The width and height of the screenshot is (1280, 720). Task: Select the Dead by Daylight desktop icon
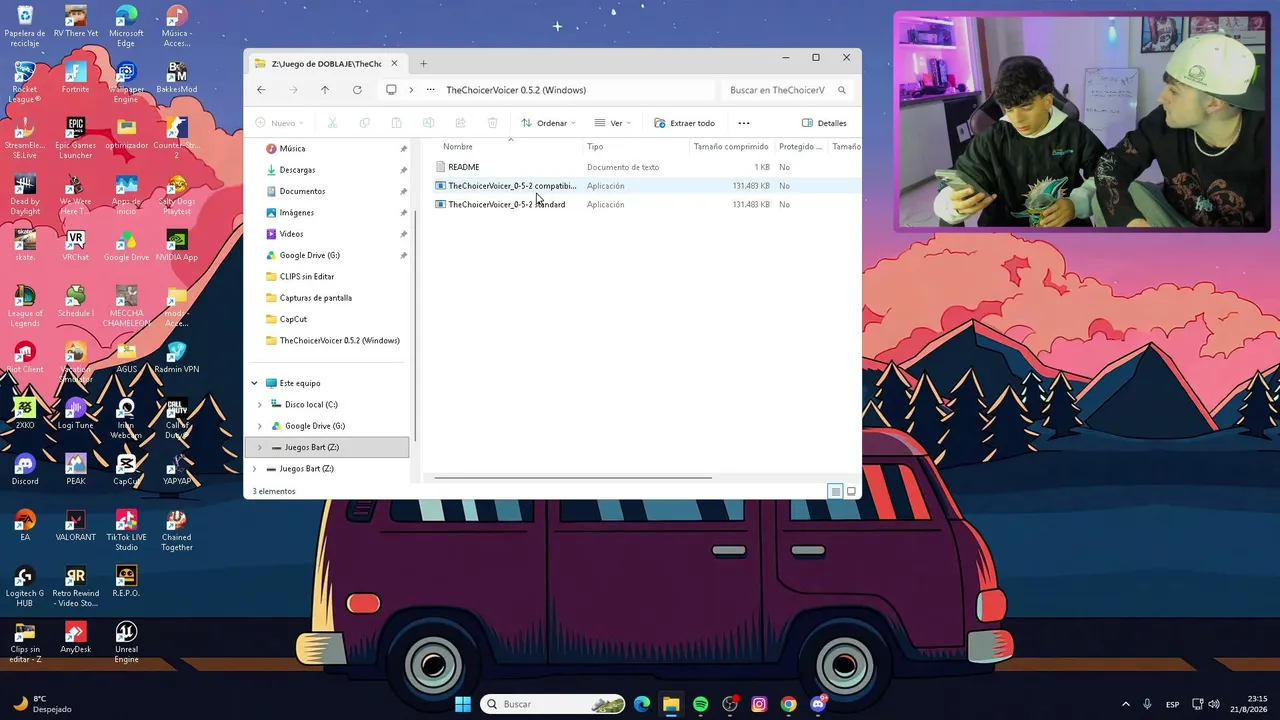coord(25,195)
